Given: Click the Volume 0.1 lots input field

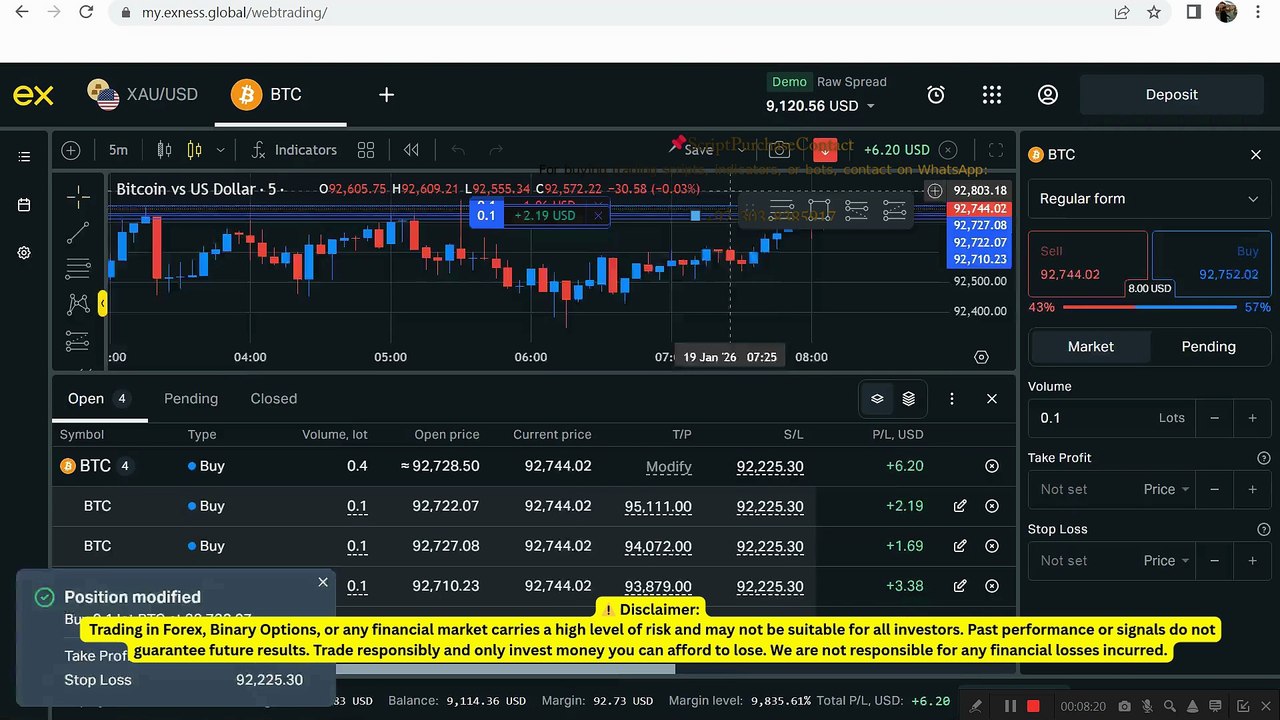Looking at the screenshot, I should coord(1112,418).
